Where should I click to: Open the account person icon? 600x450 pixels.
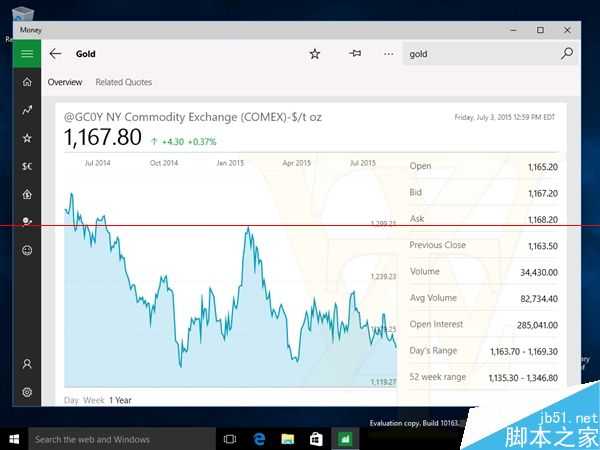[x=27, y=364]
